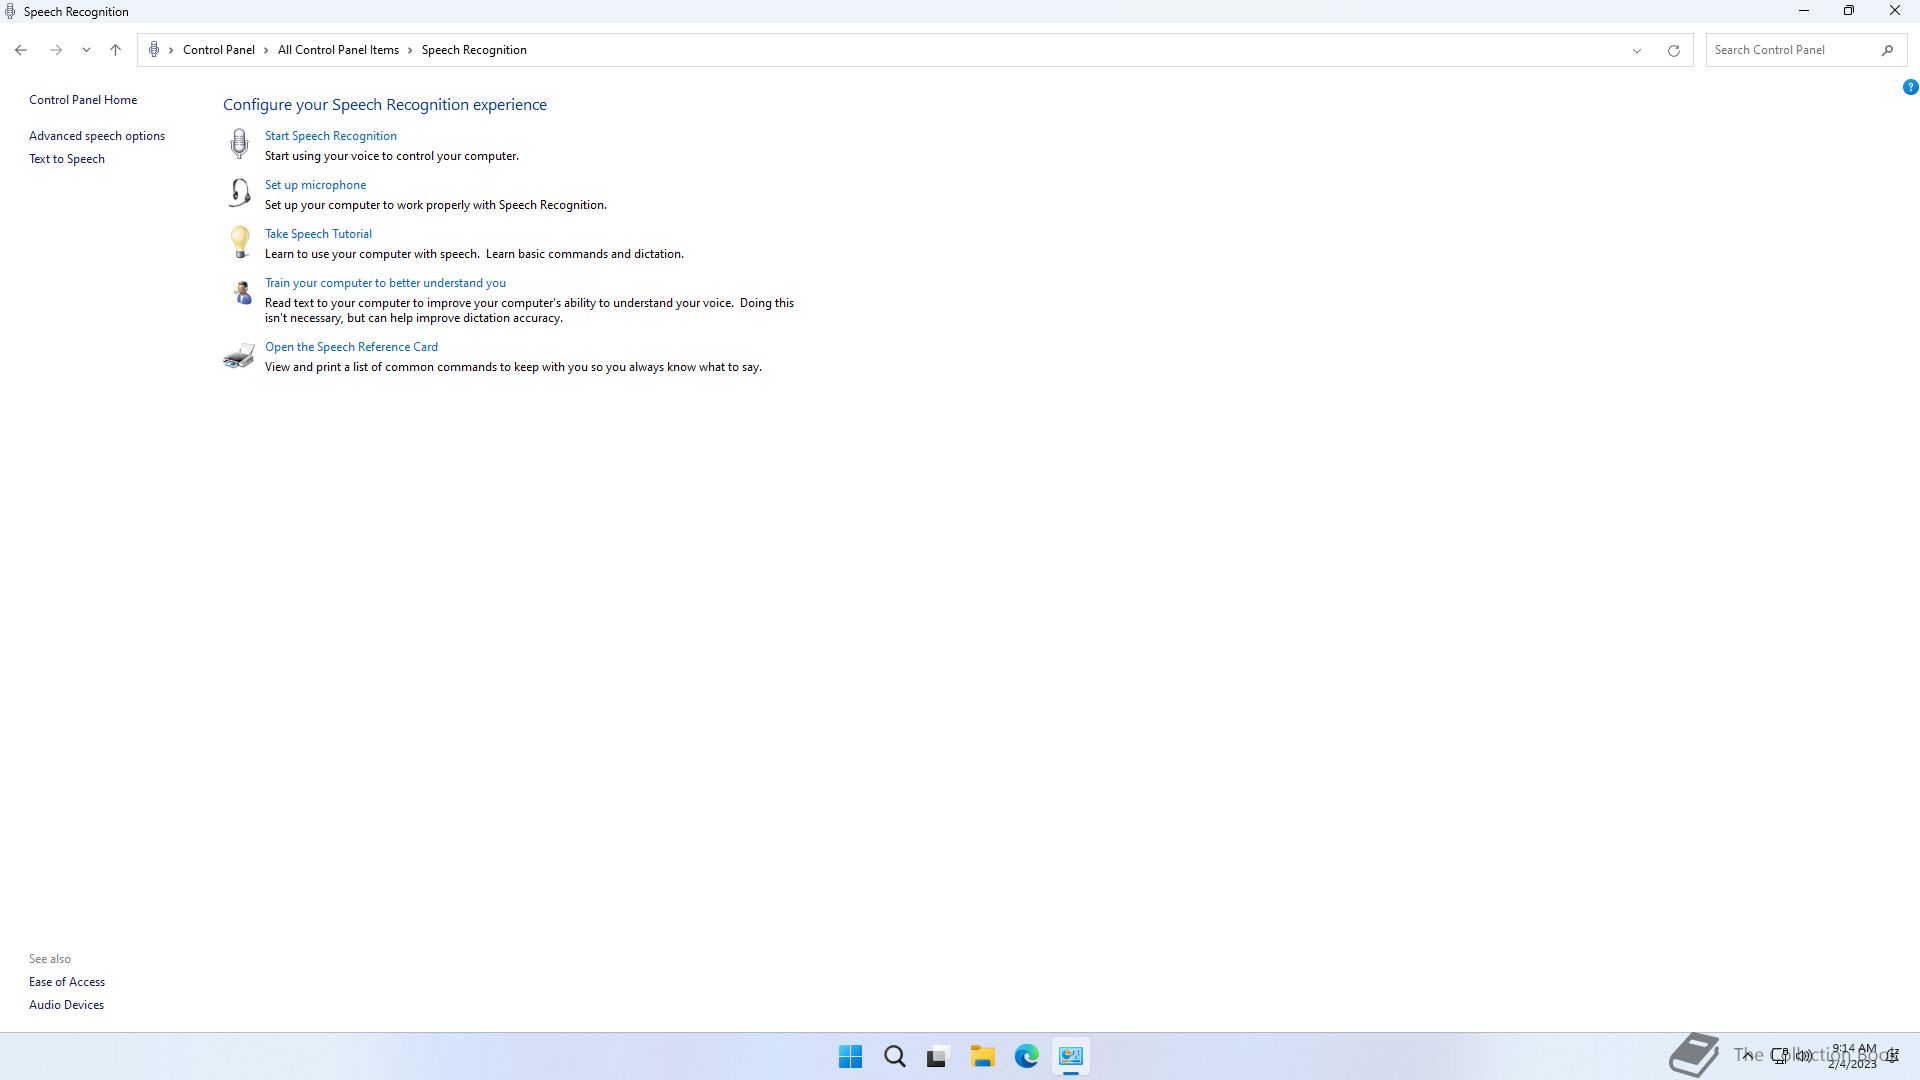Viewport: 1920px width, 1080px height.
Task: Open Microsoft Edge from the taskbar
Action: point(1026,1056)
